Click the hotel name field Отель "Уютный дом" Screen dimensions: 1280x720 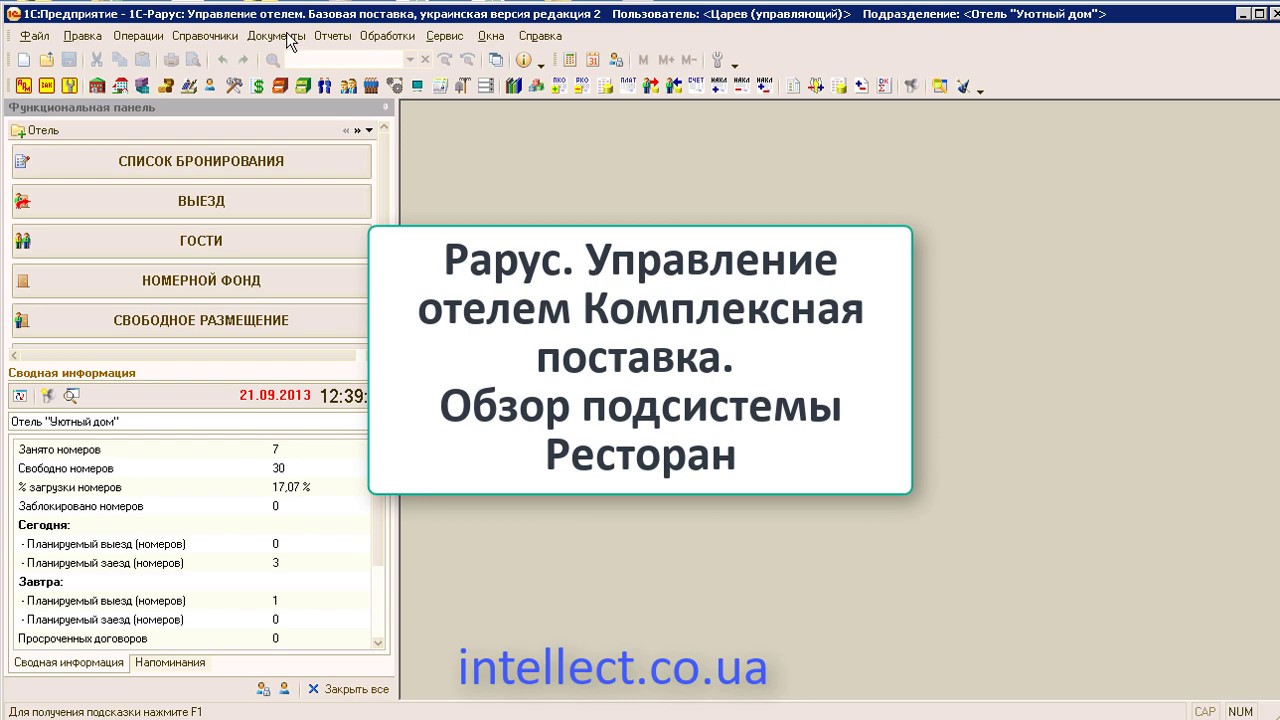(x=189, y=422)
